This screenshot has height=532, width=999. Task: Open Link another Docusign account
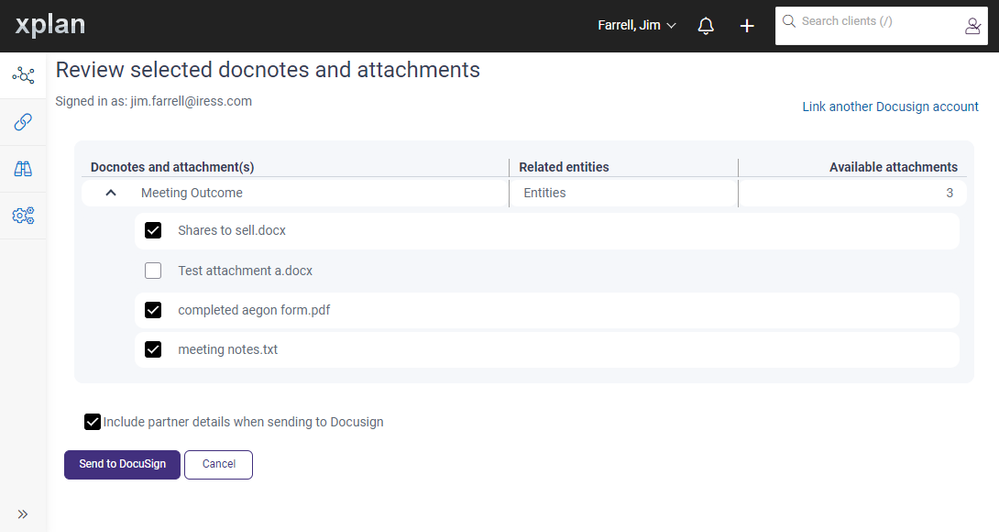(890, 106)
